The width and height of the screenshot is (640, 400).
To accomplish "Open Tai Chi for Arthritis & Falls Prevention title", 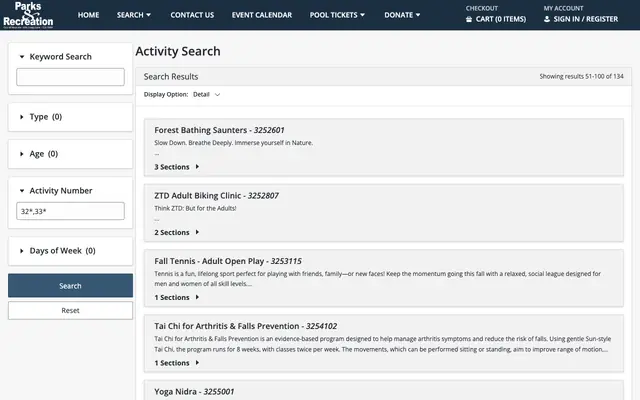I will point(246,326).
